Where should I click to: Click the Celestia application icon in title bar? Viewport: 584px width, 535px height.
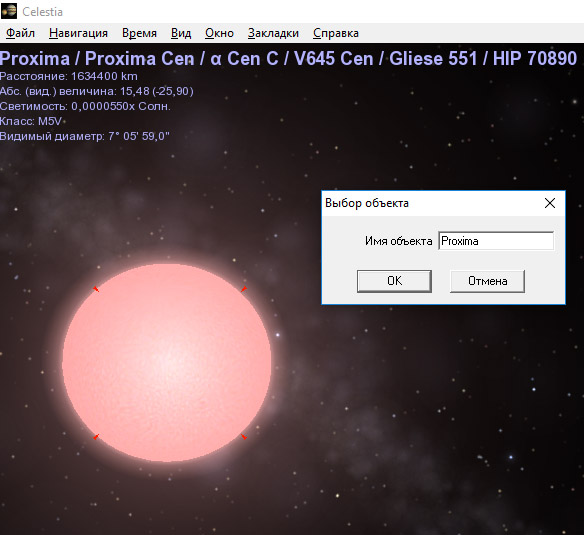[9, 11]
